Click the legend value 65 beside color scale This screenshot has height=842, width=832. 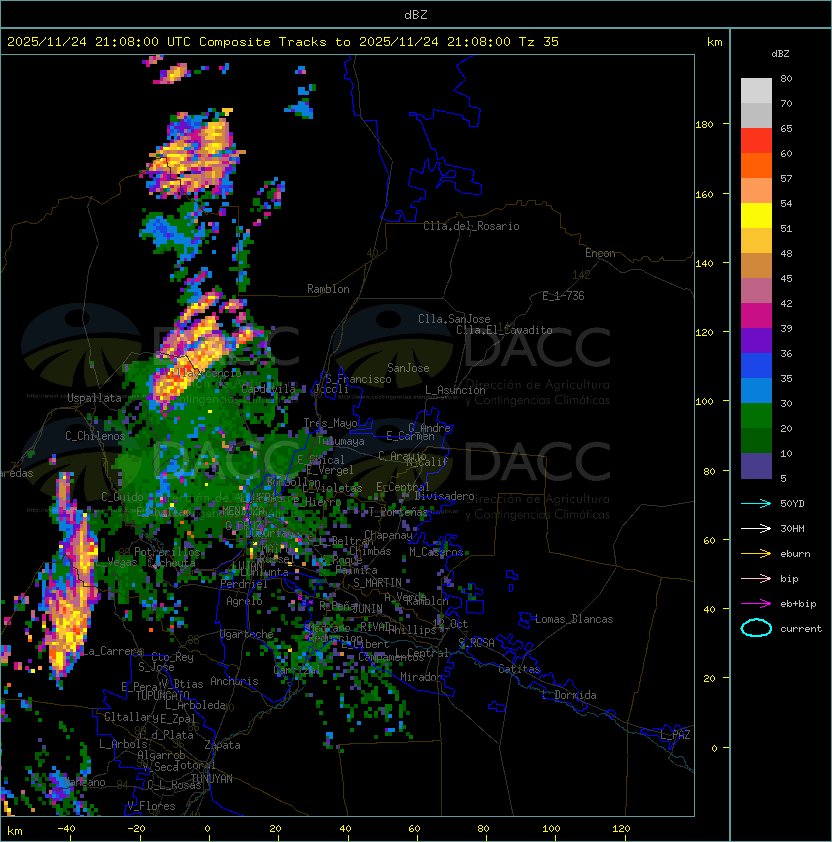pyautogui.click(x=786, y=128)
